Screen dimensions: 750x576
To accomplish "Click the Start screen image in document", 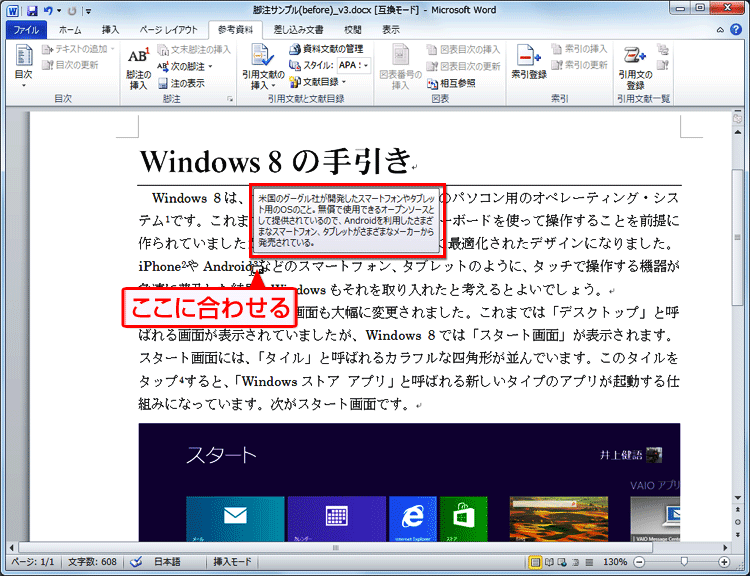I will 409,482.
